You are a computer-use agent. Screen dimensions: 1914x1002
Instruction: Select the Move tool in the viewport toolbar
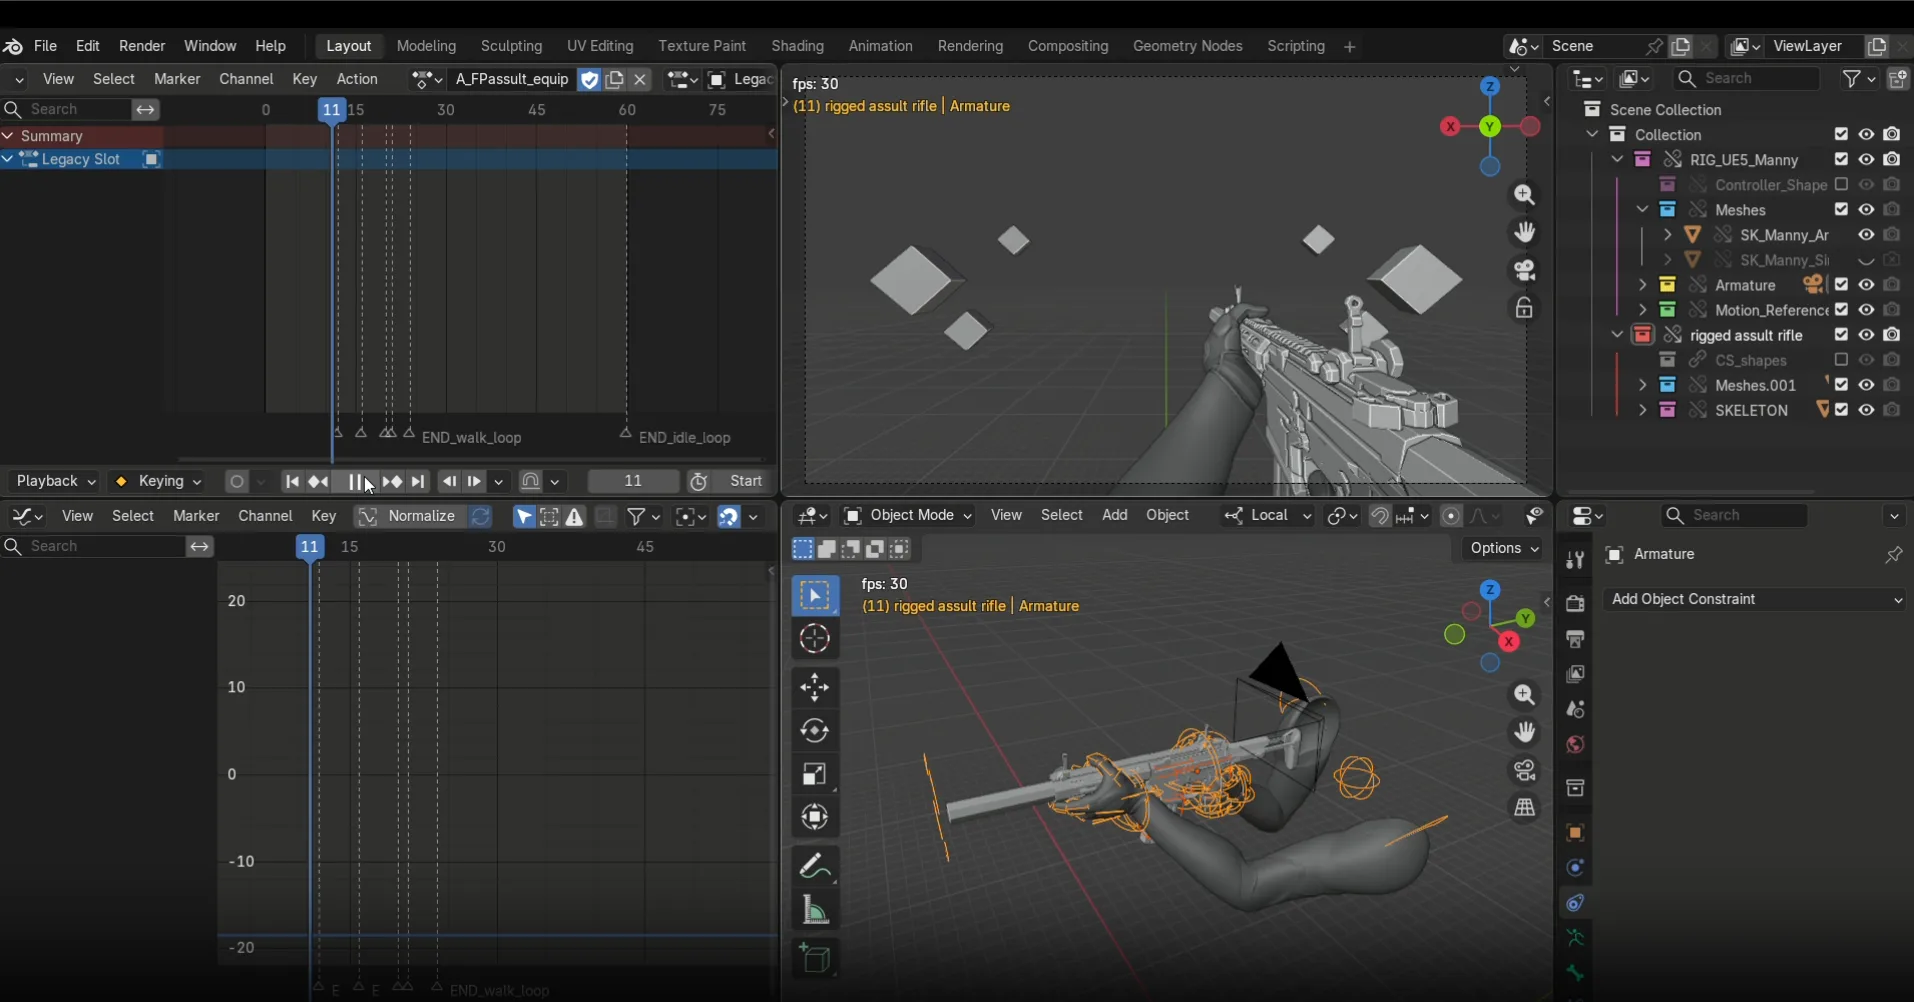815,687
